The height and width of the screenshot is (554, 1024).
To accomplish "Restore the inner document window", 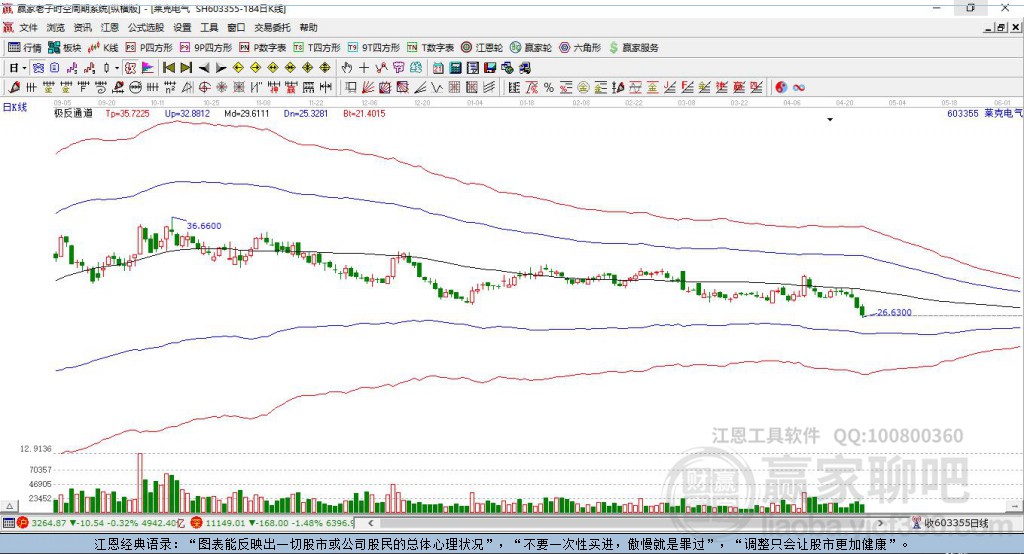I will tap(1001, 27).
